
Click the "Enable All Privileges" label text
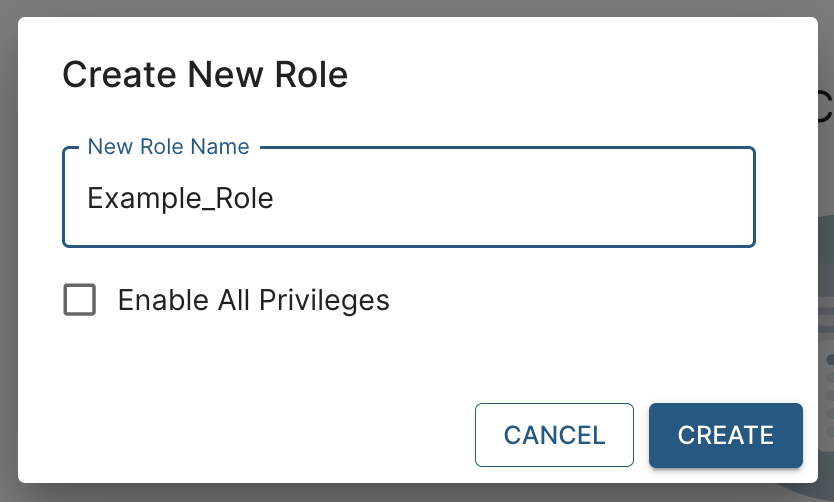253,300
